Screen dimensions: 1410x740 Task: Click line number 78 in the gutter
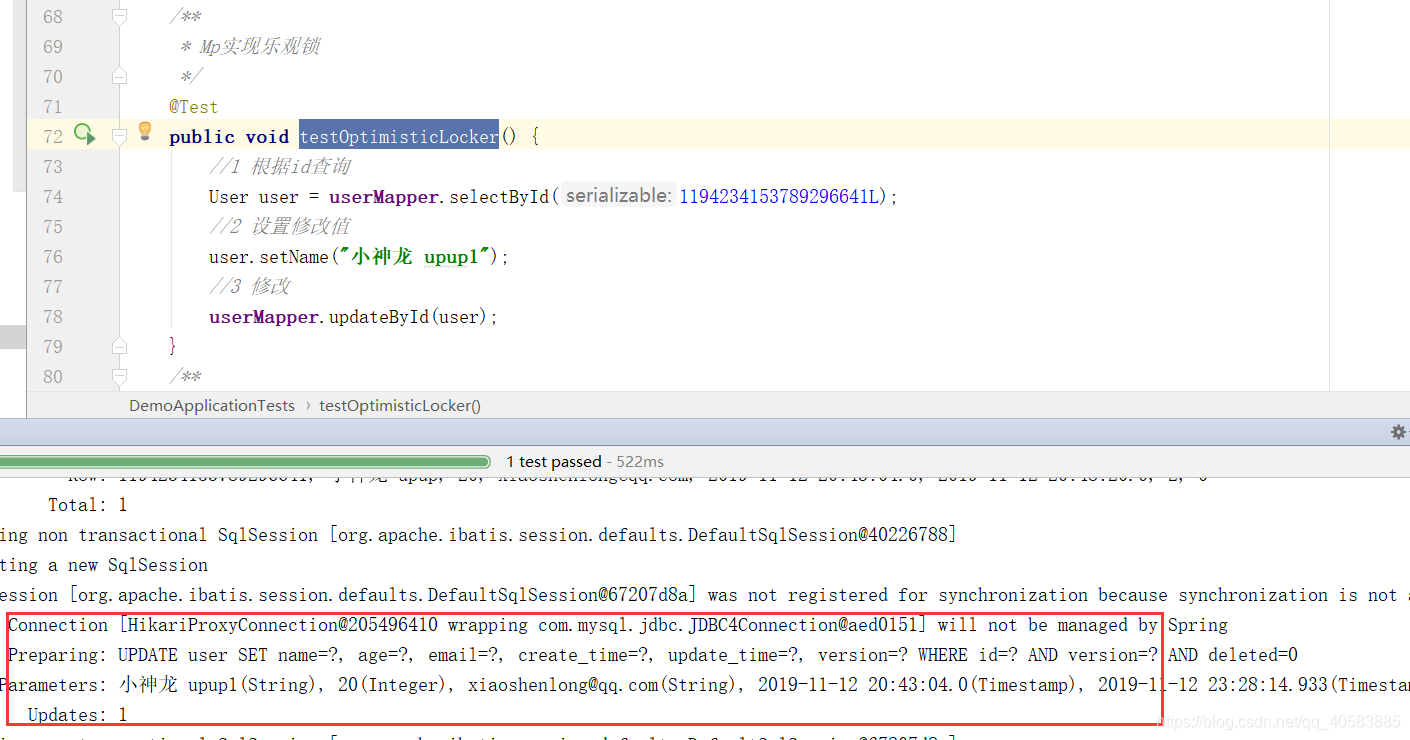pyautogui.click(x=52, y=316)
